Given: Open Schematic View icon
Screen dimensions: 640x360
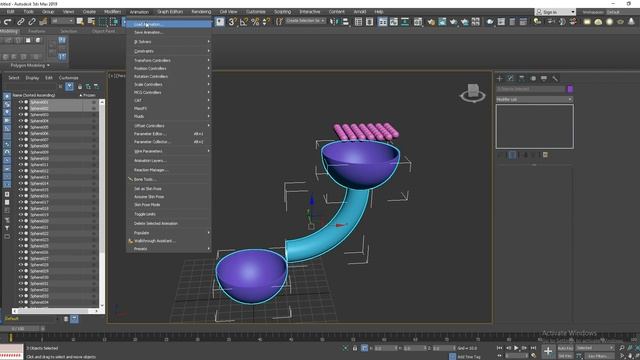Looking at the screenshot, I should pyautogui.click(x=405, y=22).
